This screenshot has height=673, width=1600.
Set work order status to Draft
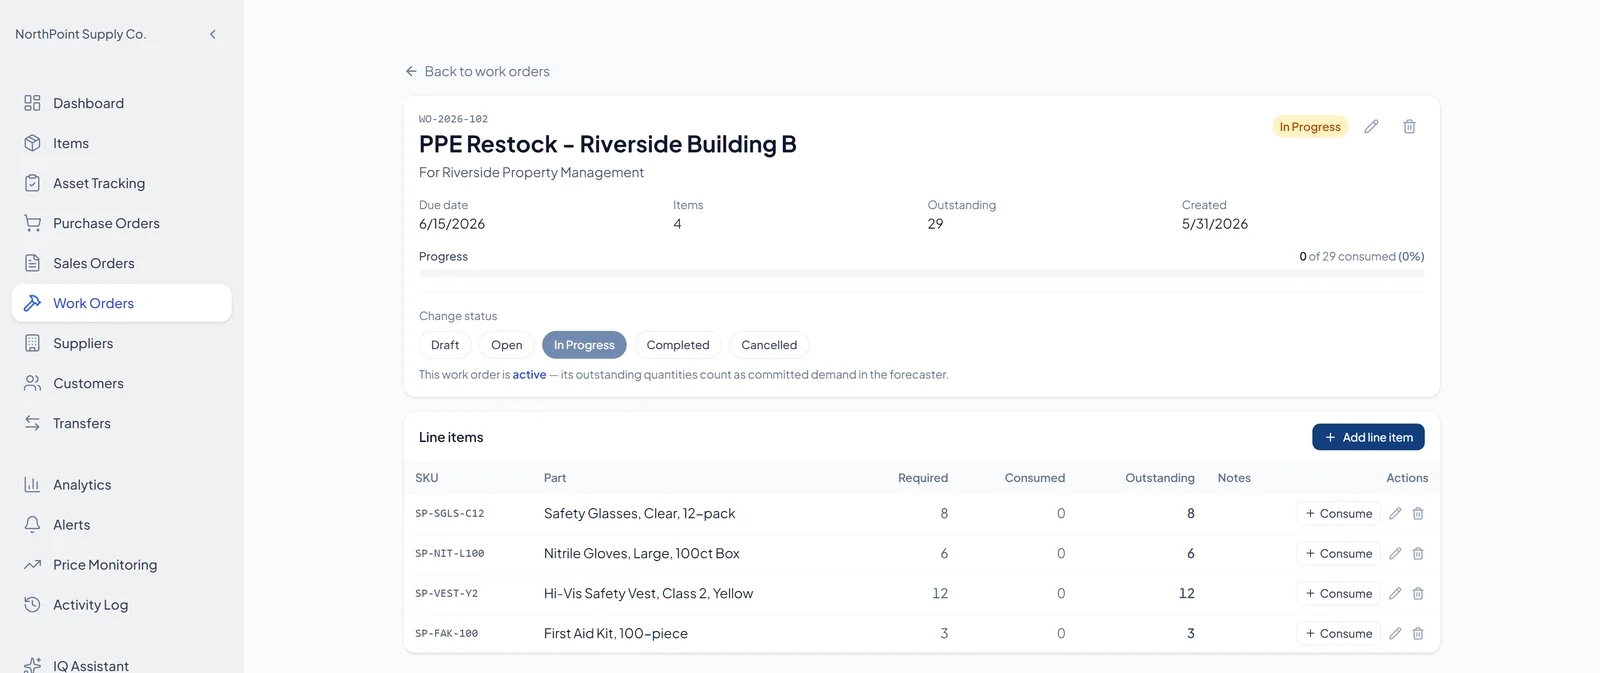(x=445, y=345)
